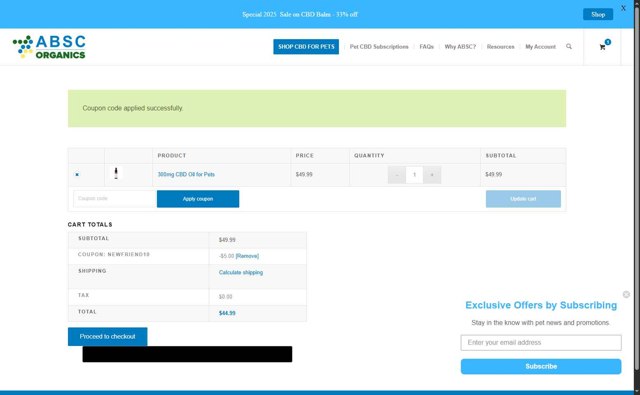Viewport: 640px width, 395px height.
Task: Dismiss the subscription popup
Action: [x=626, y=294]
